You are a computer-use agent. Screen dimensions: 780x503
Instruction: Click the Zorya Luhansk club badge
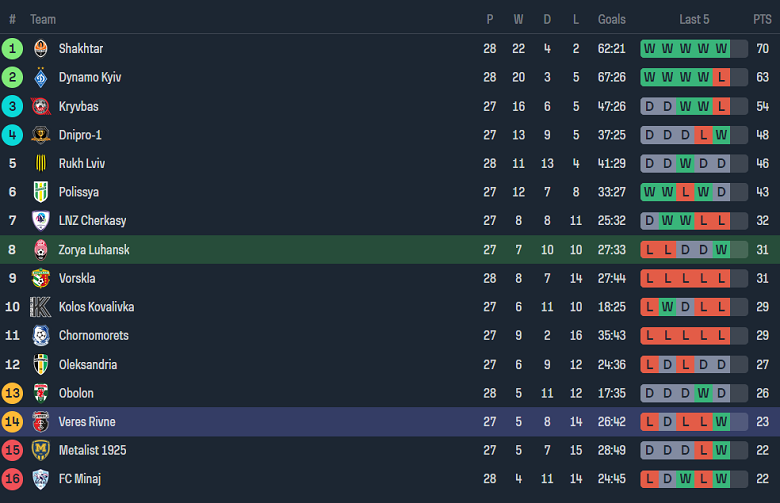[x=41, y=250]
